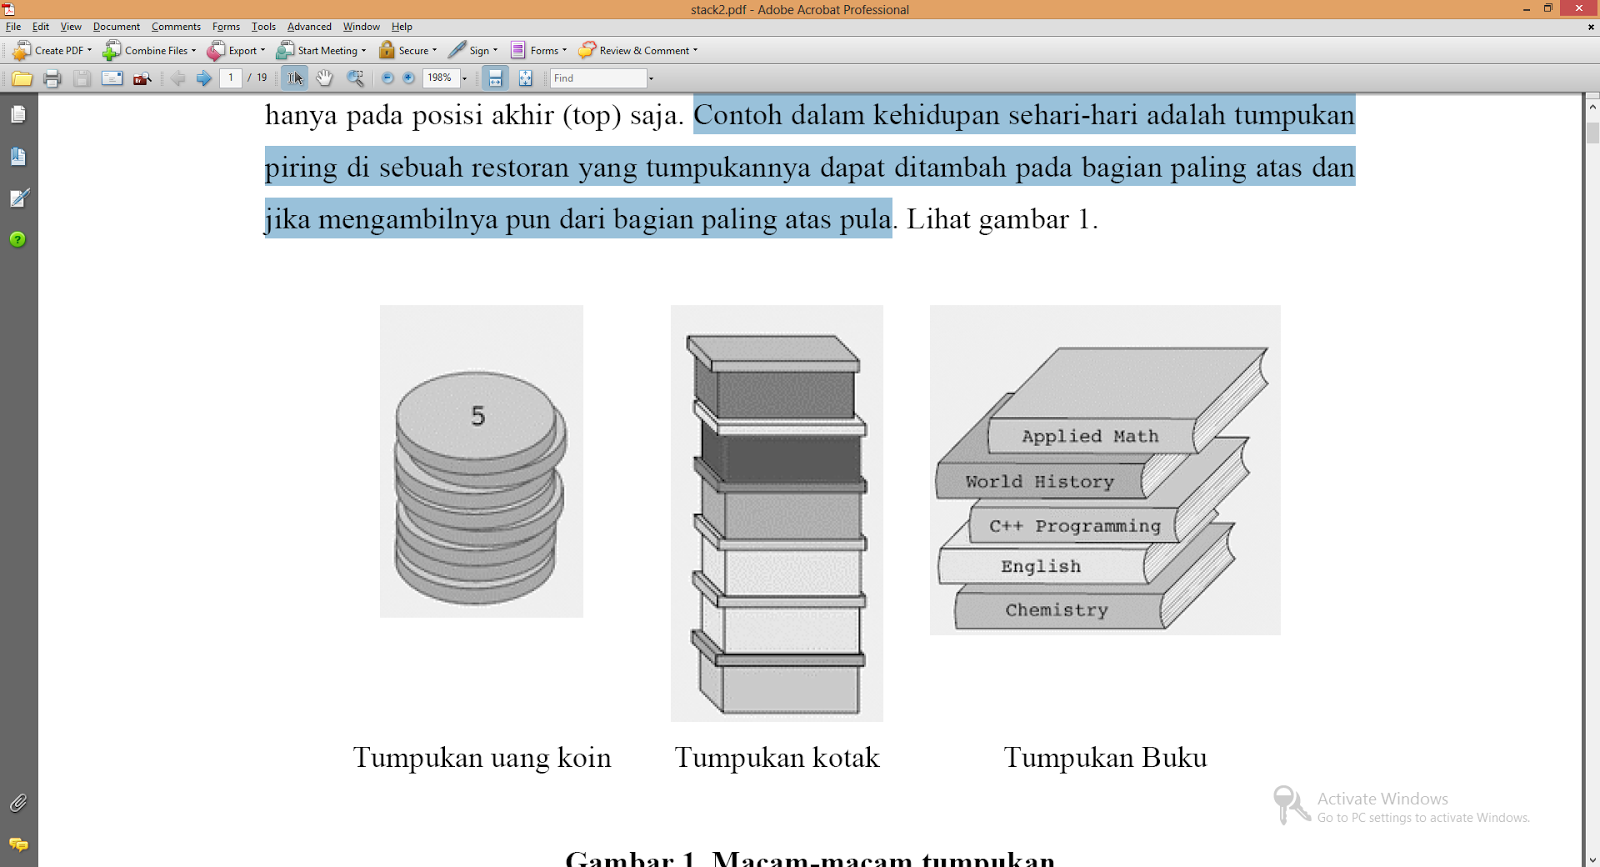
Task: Open the Document menu
Action: tap(117, 27)
